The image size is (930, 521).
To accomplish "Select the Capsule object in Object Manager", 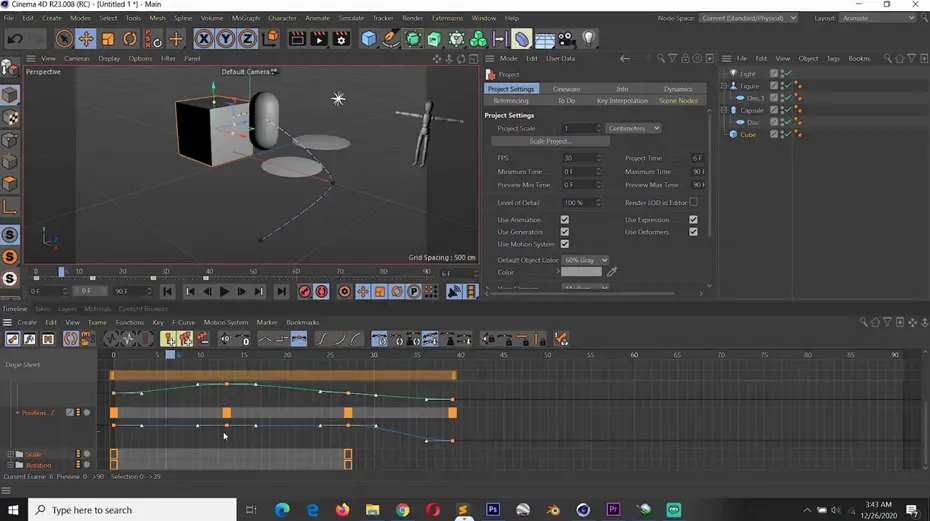I will (x=752, y=110).
